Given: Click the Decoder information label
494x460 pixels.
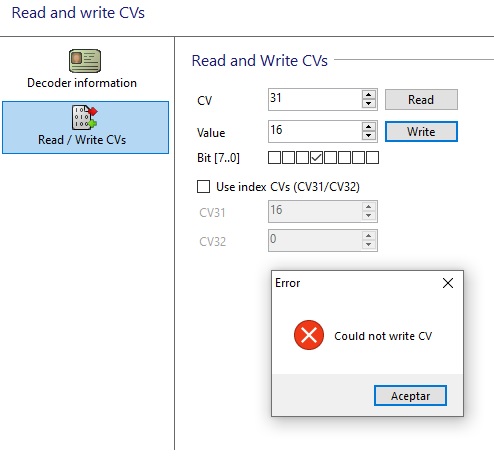Looking at the screenshot, I should (82, 83).
